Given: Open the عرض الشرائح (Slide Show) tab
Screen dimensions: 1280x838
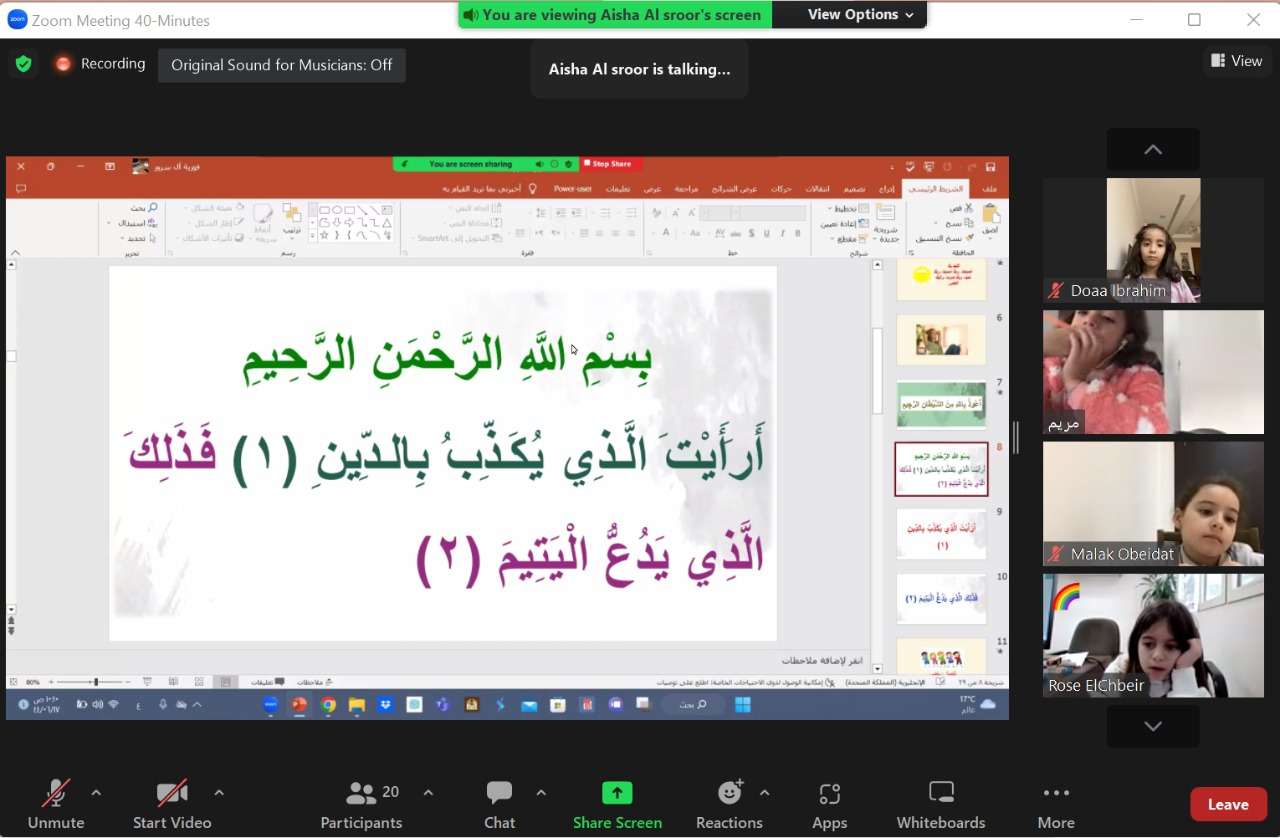Looking at the screenshot, I should coord(735,188).
